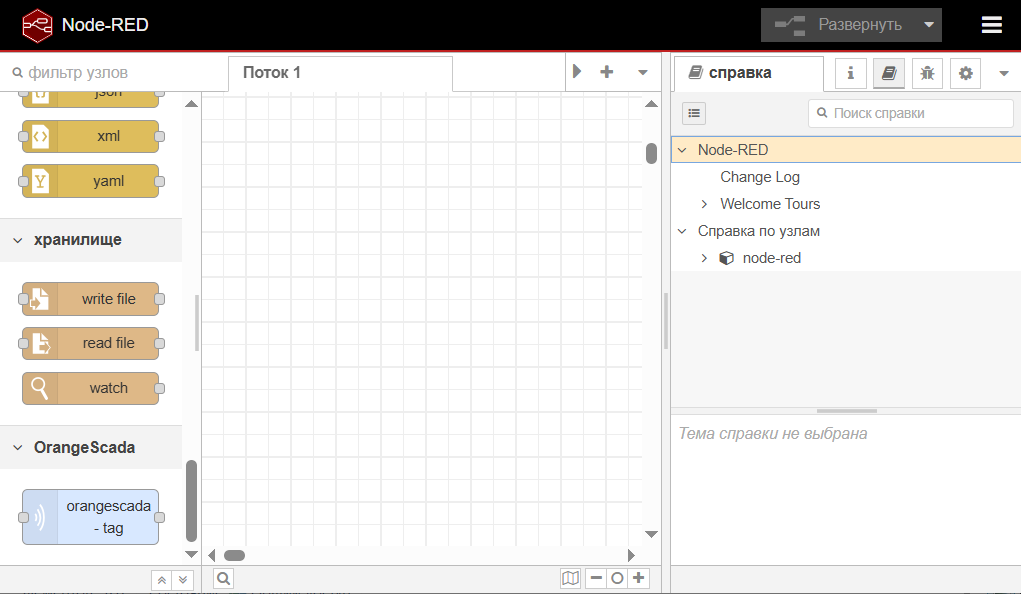Open the debug bug sidebar icon
Viewport: 1021px width, 594px height.
(x=927, y=73)
